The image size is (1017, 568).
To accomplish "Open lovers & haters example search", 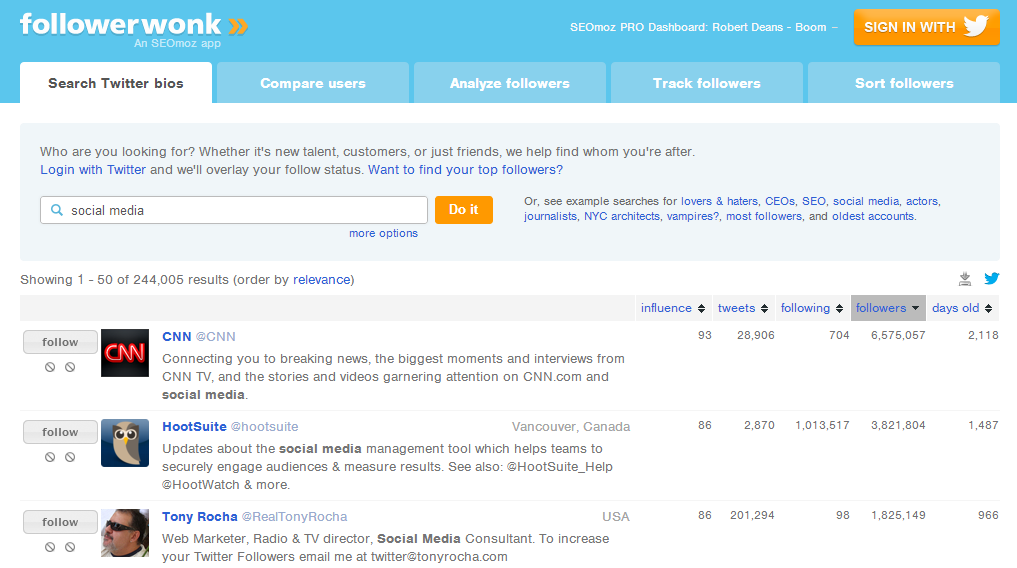I will 719,201.
